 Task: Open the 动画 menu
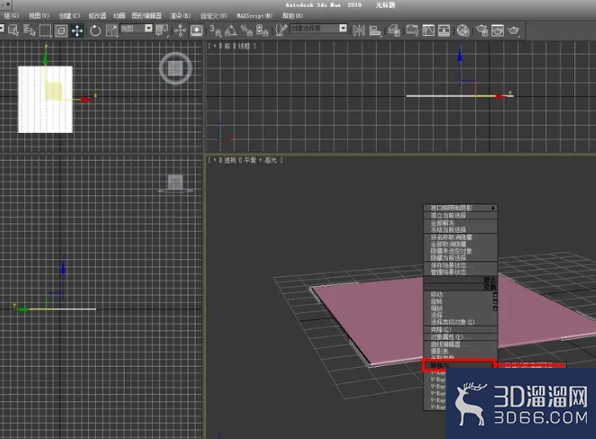pyautogui.click(x=119, y=16)
